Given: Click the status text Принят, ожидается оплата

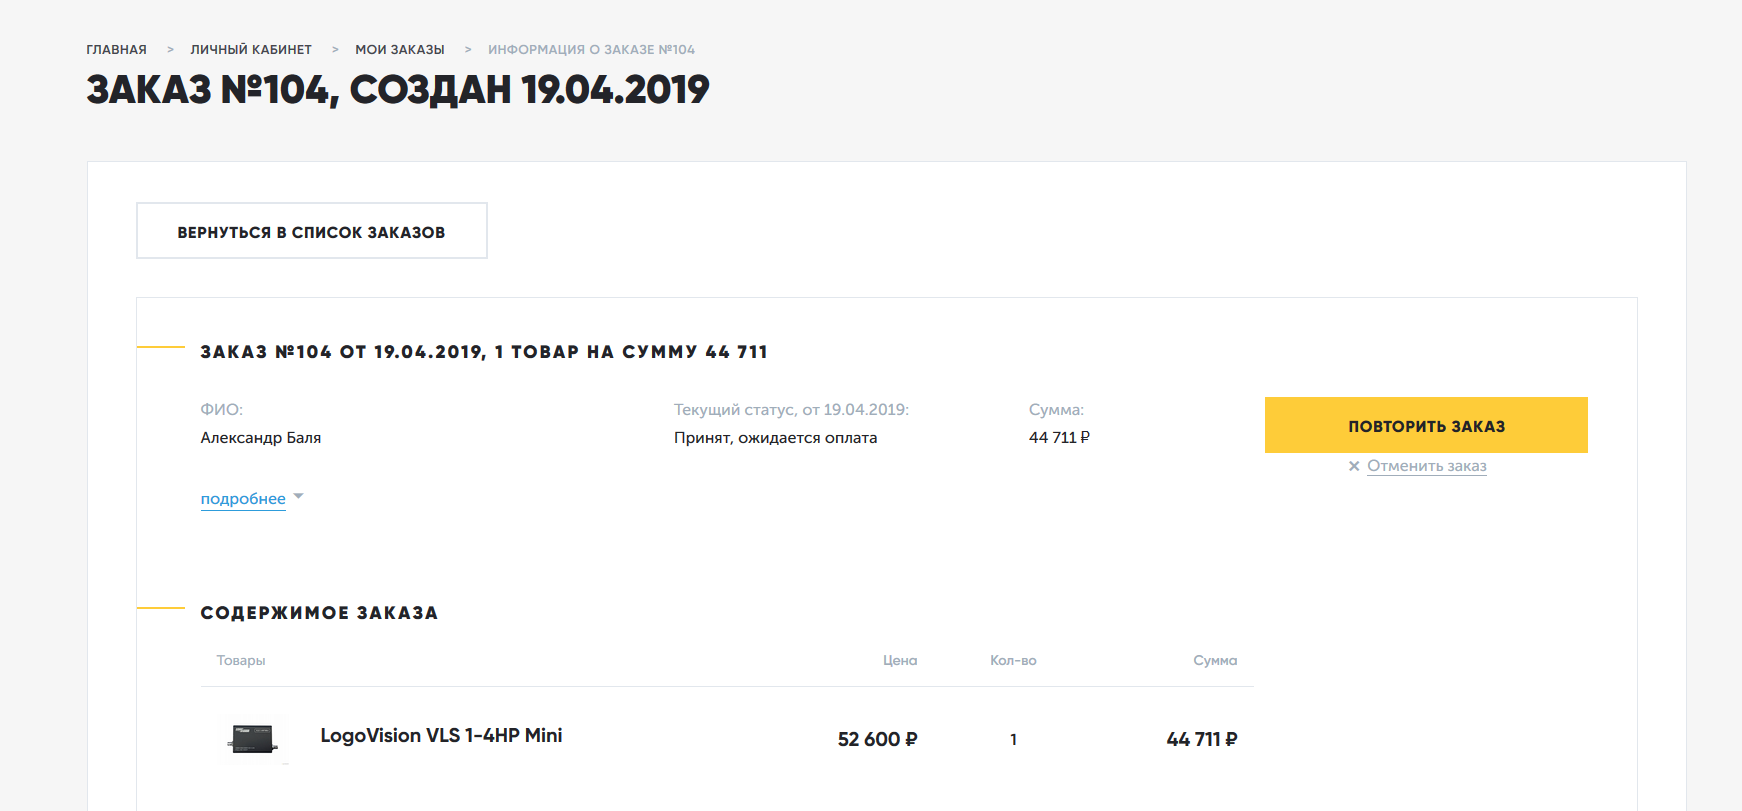Looking at the screenshot, I should [x=775, y=438].
